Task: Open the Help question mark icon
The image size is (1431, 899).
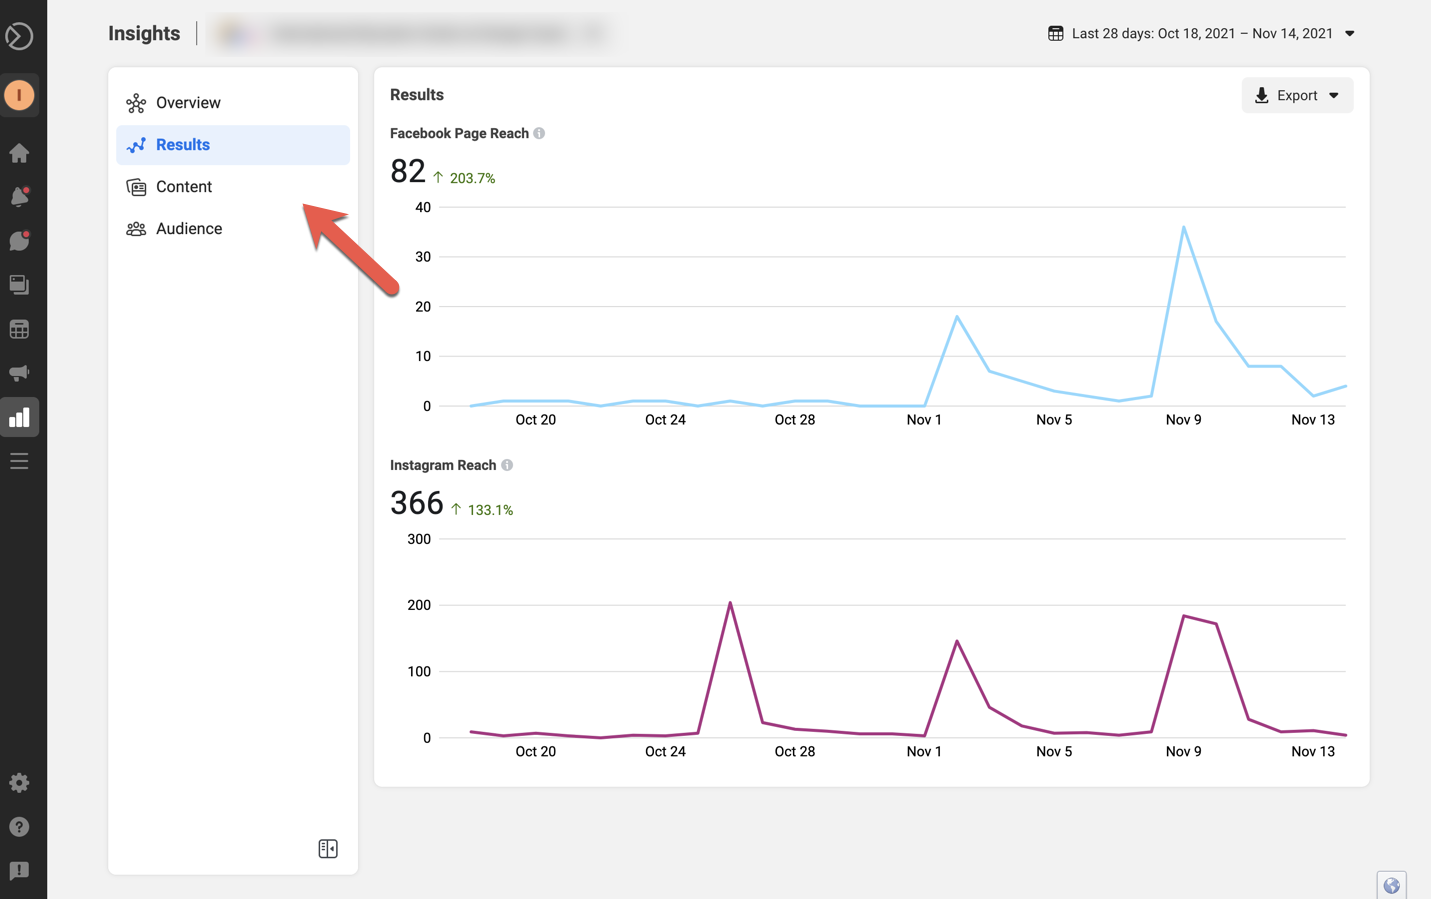Action: click(19, 827)
